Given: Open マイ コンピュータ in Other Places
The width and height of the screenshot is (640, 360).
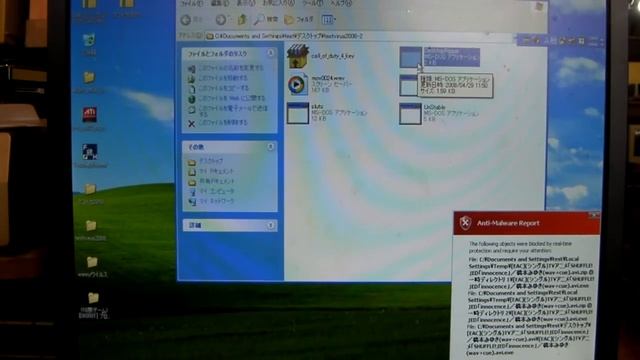Looking at the screenshot, I should pos(217,191).
